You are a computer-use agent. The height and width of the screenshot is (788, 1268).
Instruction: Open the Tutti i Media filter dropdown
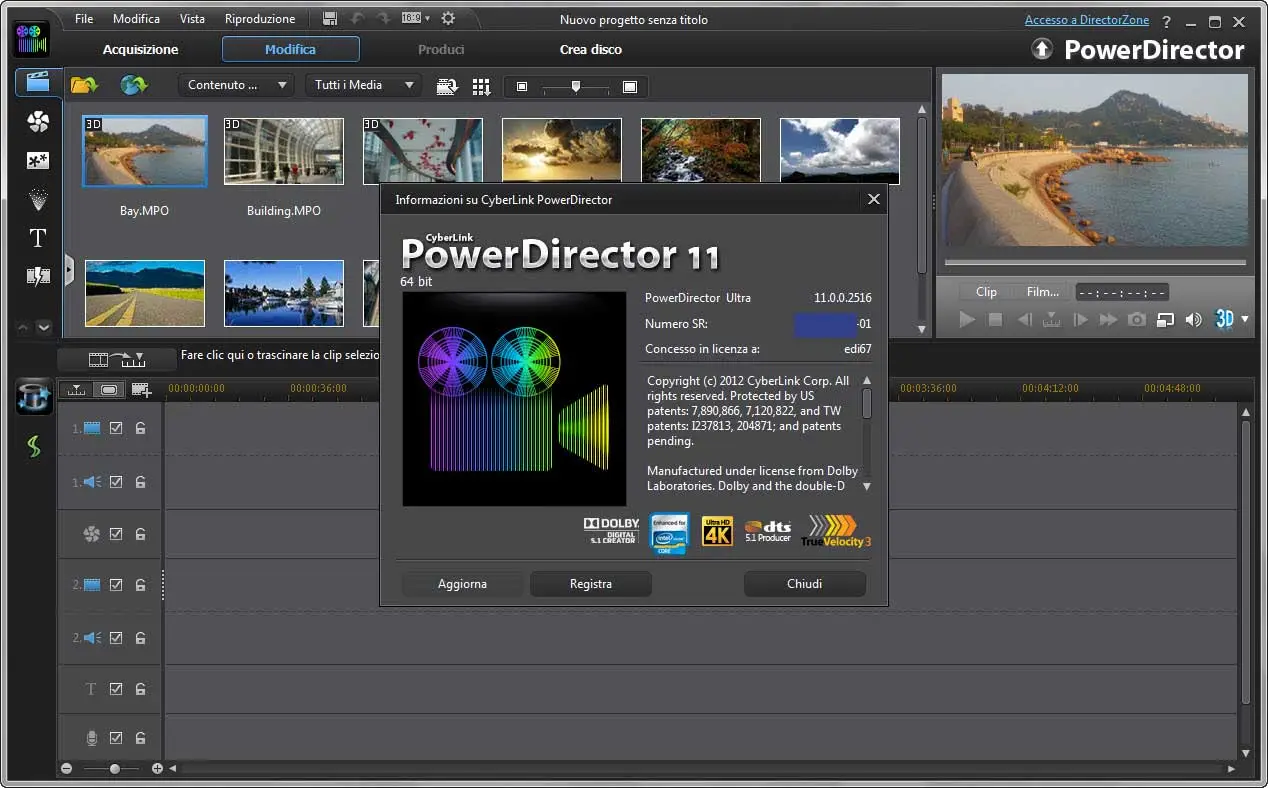click(x=363, y=86)
